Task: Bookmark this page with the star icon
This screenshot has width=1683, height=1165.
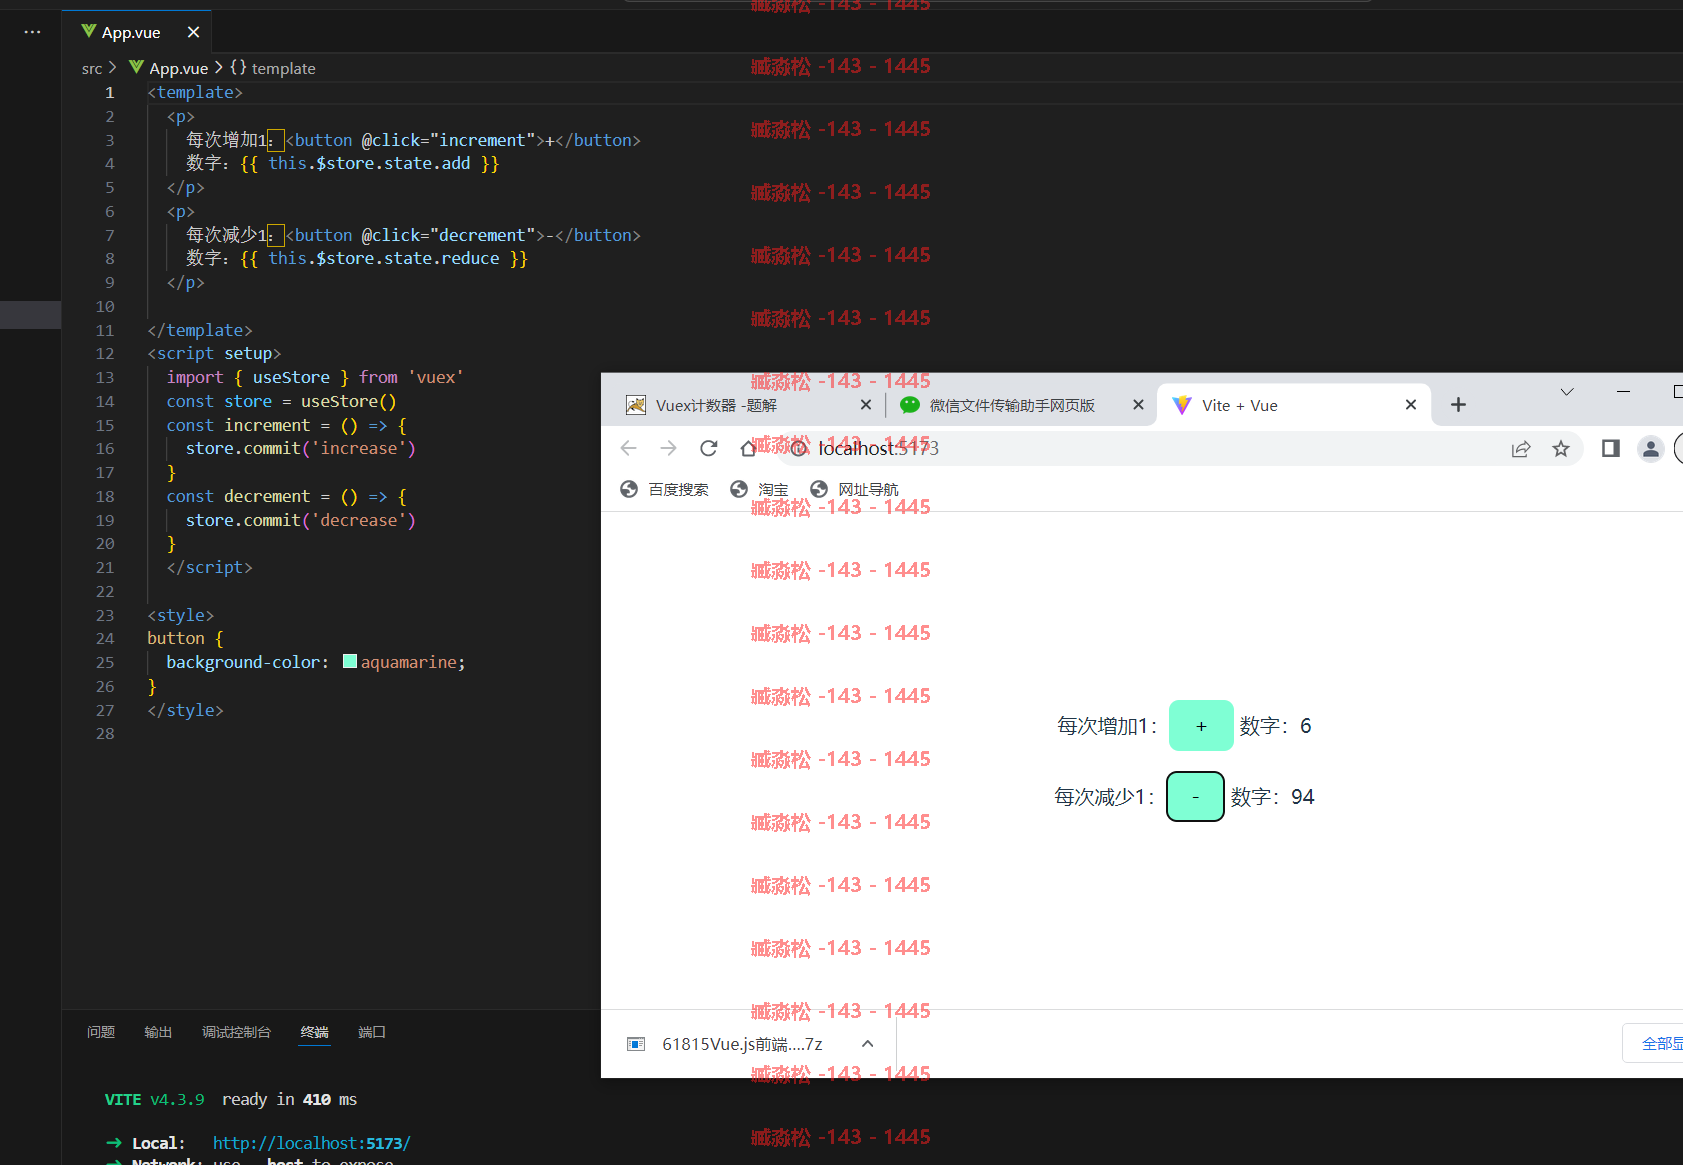Action: click(x=1561, y=449)
